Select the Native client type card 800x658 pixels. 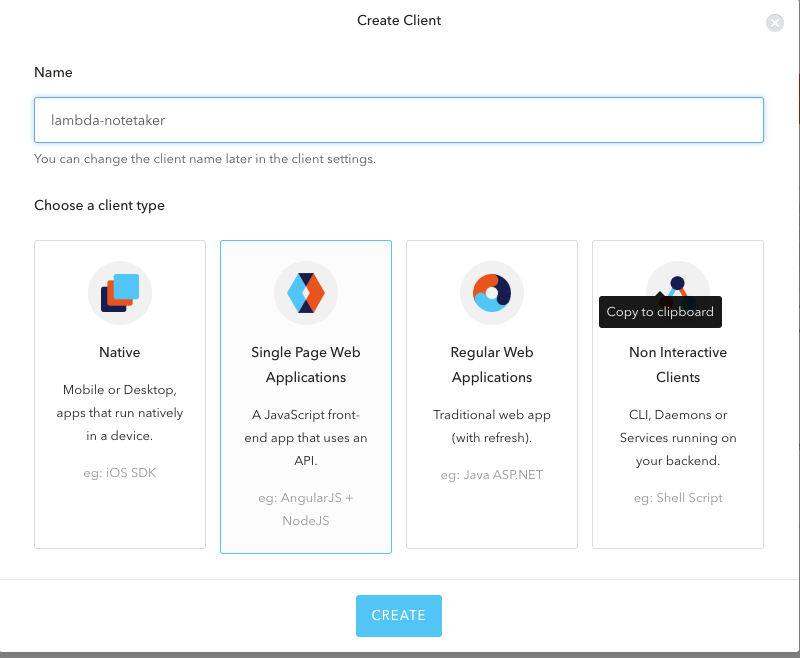(x=120, y=394)
